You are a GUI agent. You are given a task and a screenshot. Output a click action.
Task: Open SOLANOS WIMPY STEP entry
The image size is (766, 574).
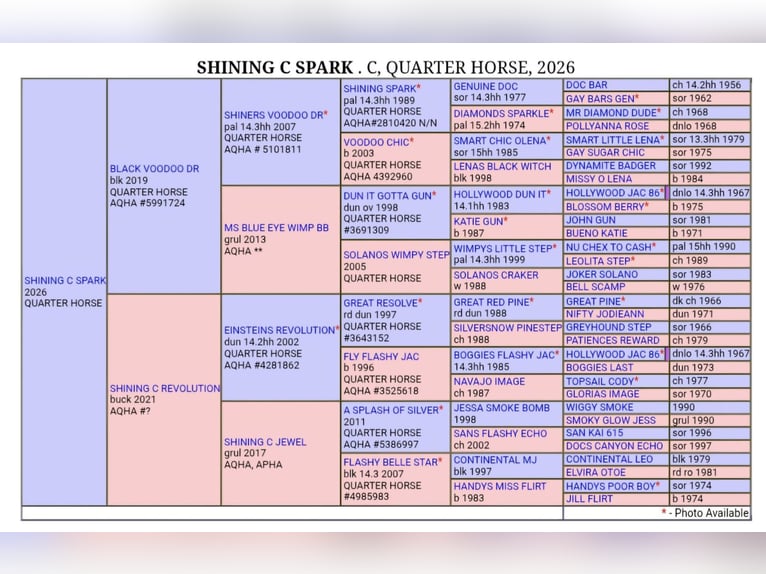tap(396, 255)
